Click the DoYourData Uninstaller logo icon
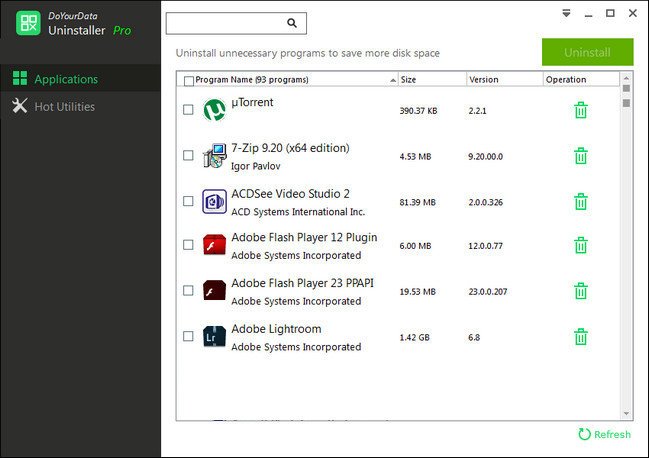Screen dimensions: 649x458 click(x=28, y=23)
